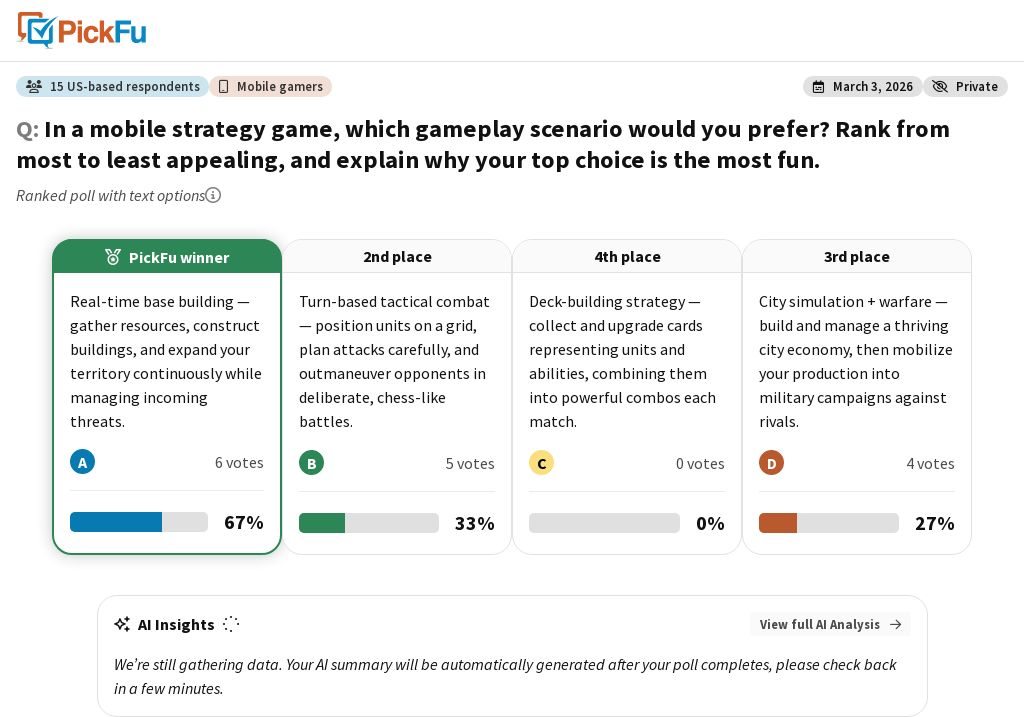Click the sparkle AI Insights icon
Screen dimensions: 1024x717
click(122, 624)
